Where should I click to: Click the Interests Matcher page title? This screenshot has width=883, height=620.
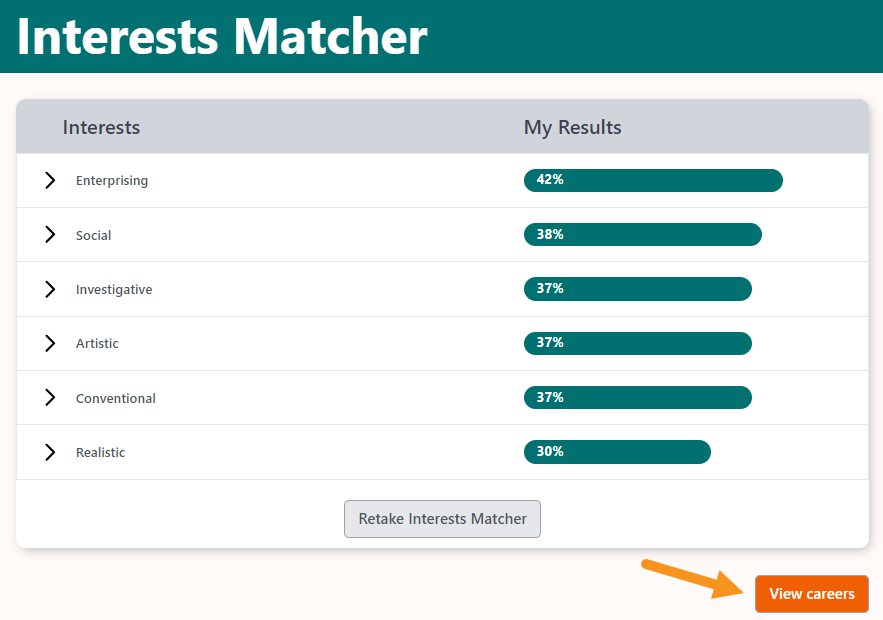(222, 36)
